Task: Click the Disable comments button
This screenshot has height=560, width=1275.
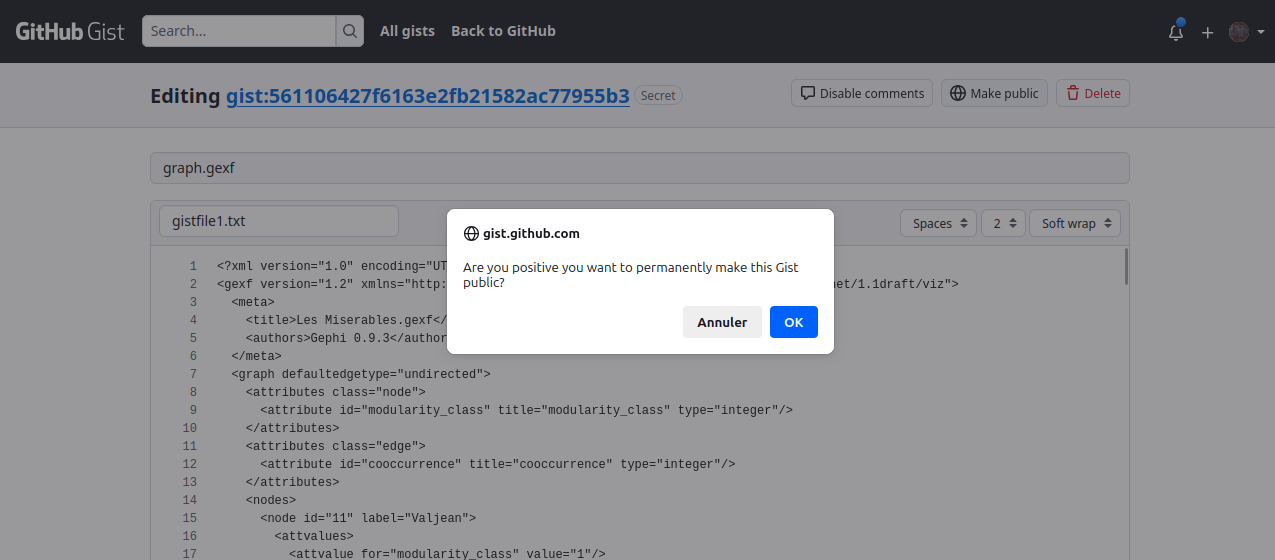Action: pos(862,93)
